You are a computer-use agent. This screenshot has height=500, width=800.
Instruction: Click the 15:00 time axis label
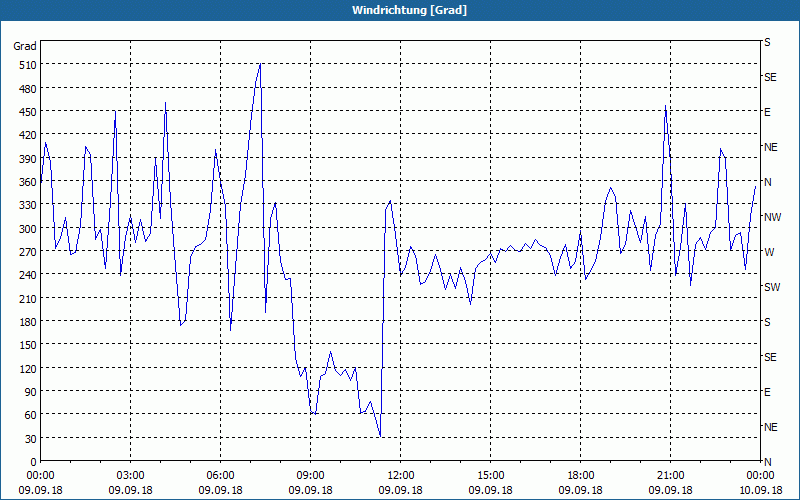click(x=490, y=476)
